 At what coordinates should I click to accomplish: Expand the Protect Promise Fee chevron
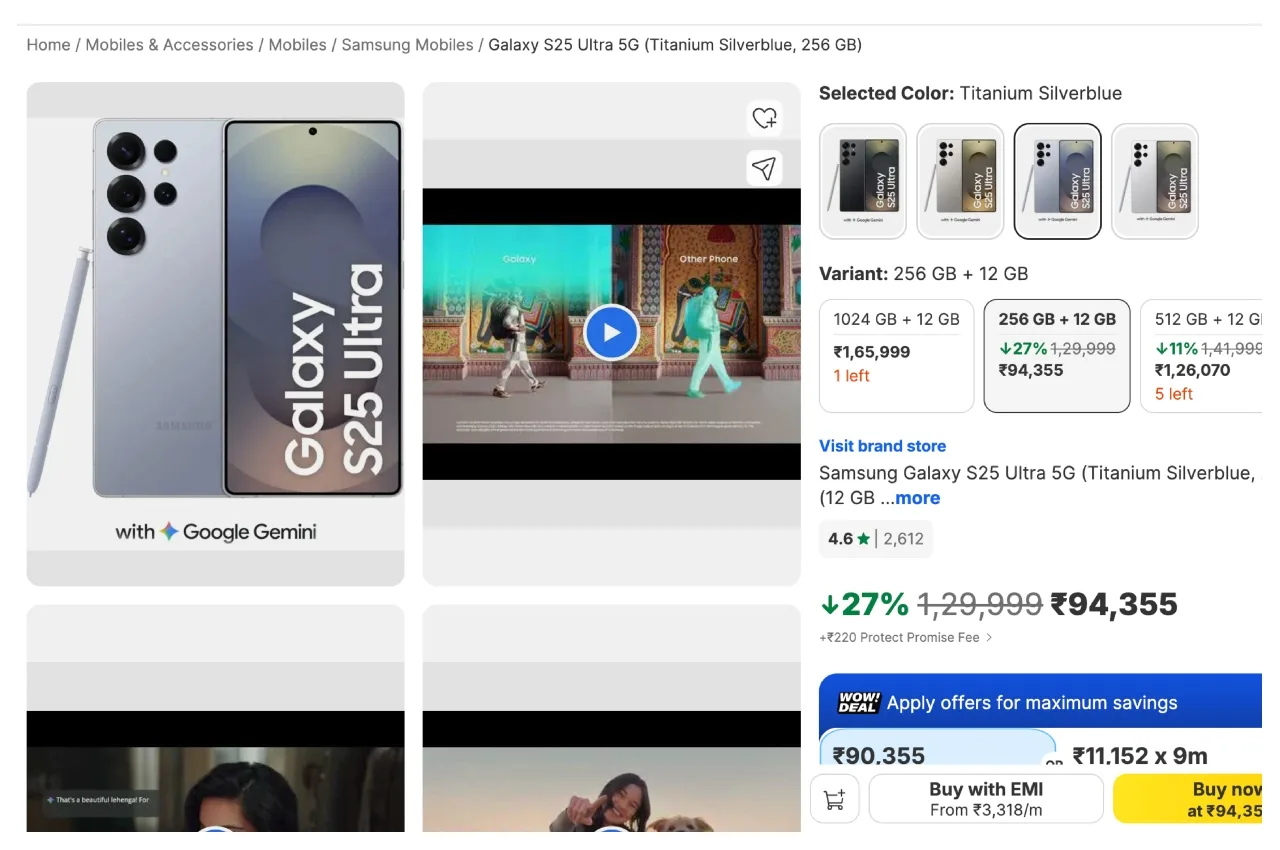[x=989, y=637]
